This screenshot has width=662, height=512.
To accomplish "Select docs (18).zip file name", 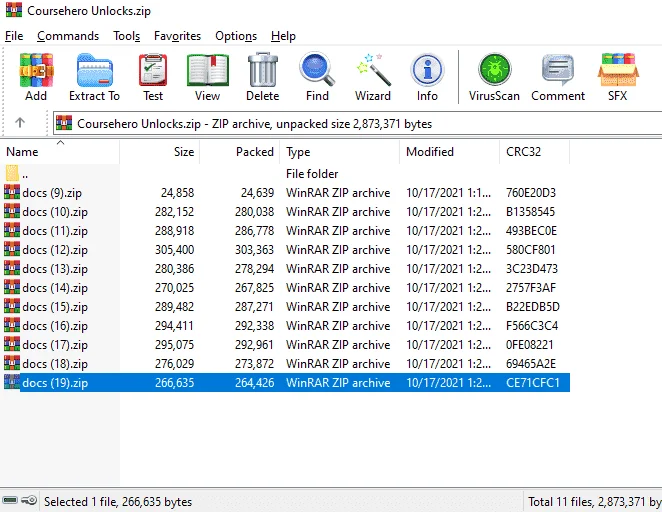I will [55, 364].
